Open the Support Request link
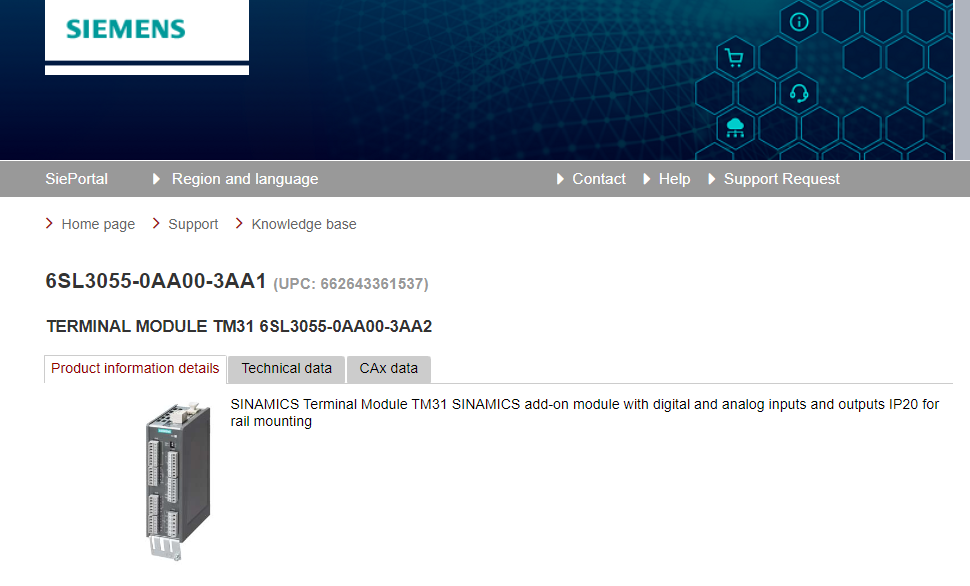 pos(781,179)
